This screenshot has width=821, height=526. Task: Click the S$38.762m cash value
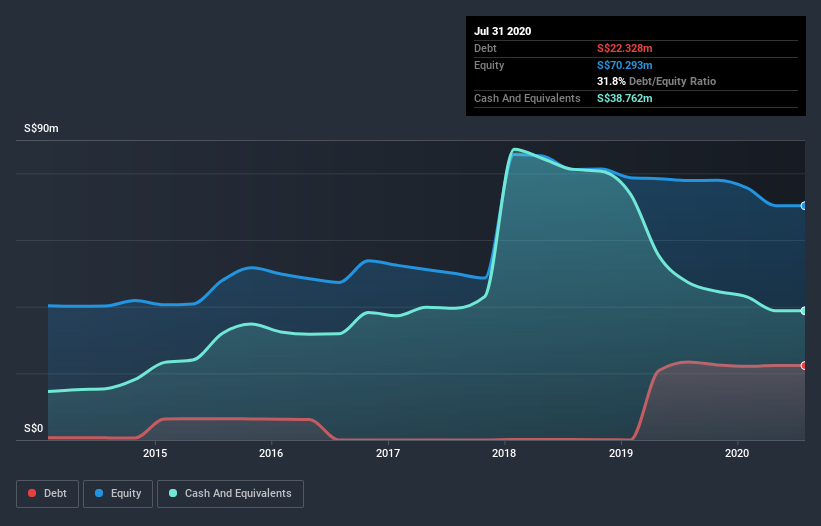tap(625, 98)
